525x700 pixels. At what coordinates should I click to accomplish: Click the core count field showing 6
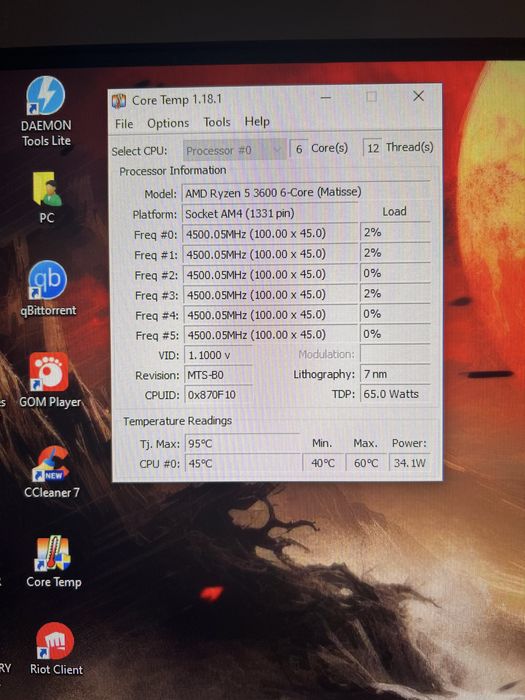(x=299, y=149)
